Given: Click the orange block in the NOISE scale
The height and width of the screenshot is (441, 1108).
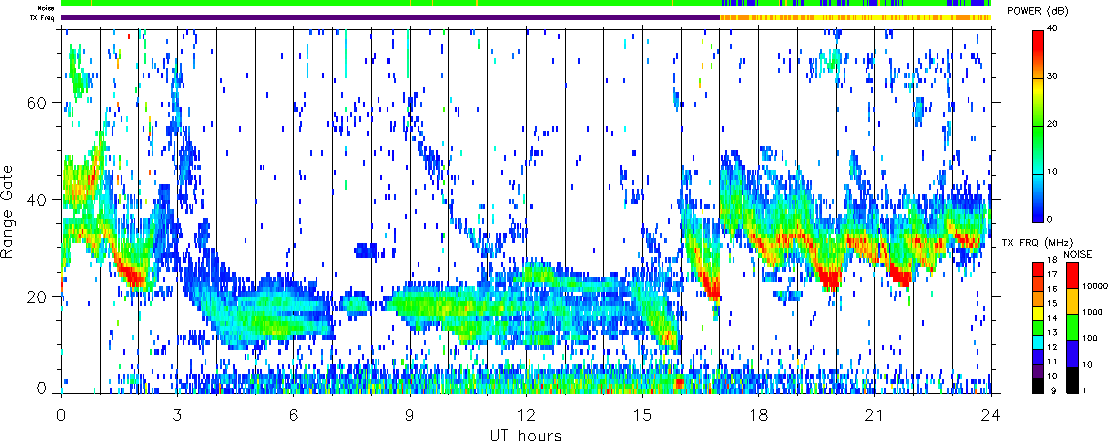Looking at the screenshot, I should pyautogui.click(x=1072, y=301).
